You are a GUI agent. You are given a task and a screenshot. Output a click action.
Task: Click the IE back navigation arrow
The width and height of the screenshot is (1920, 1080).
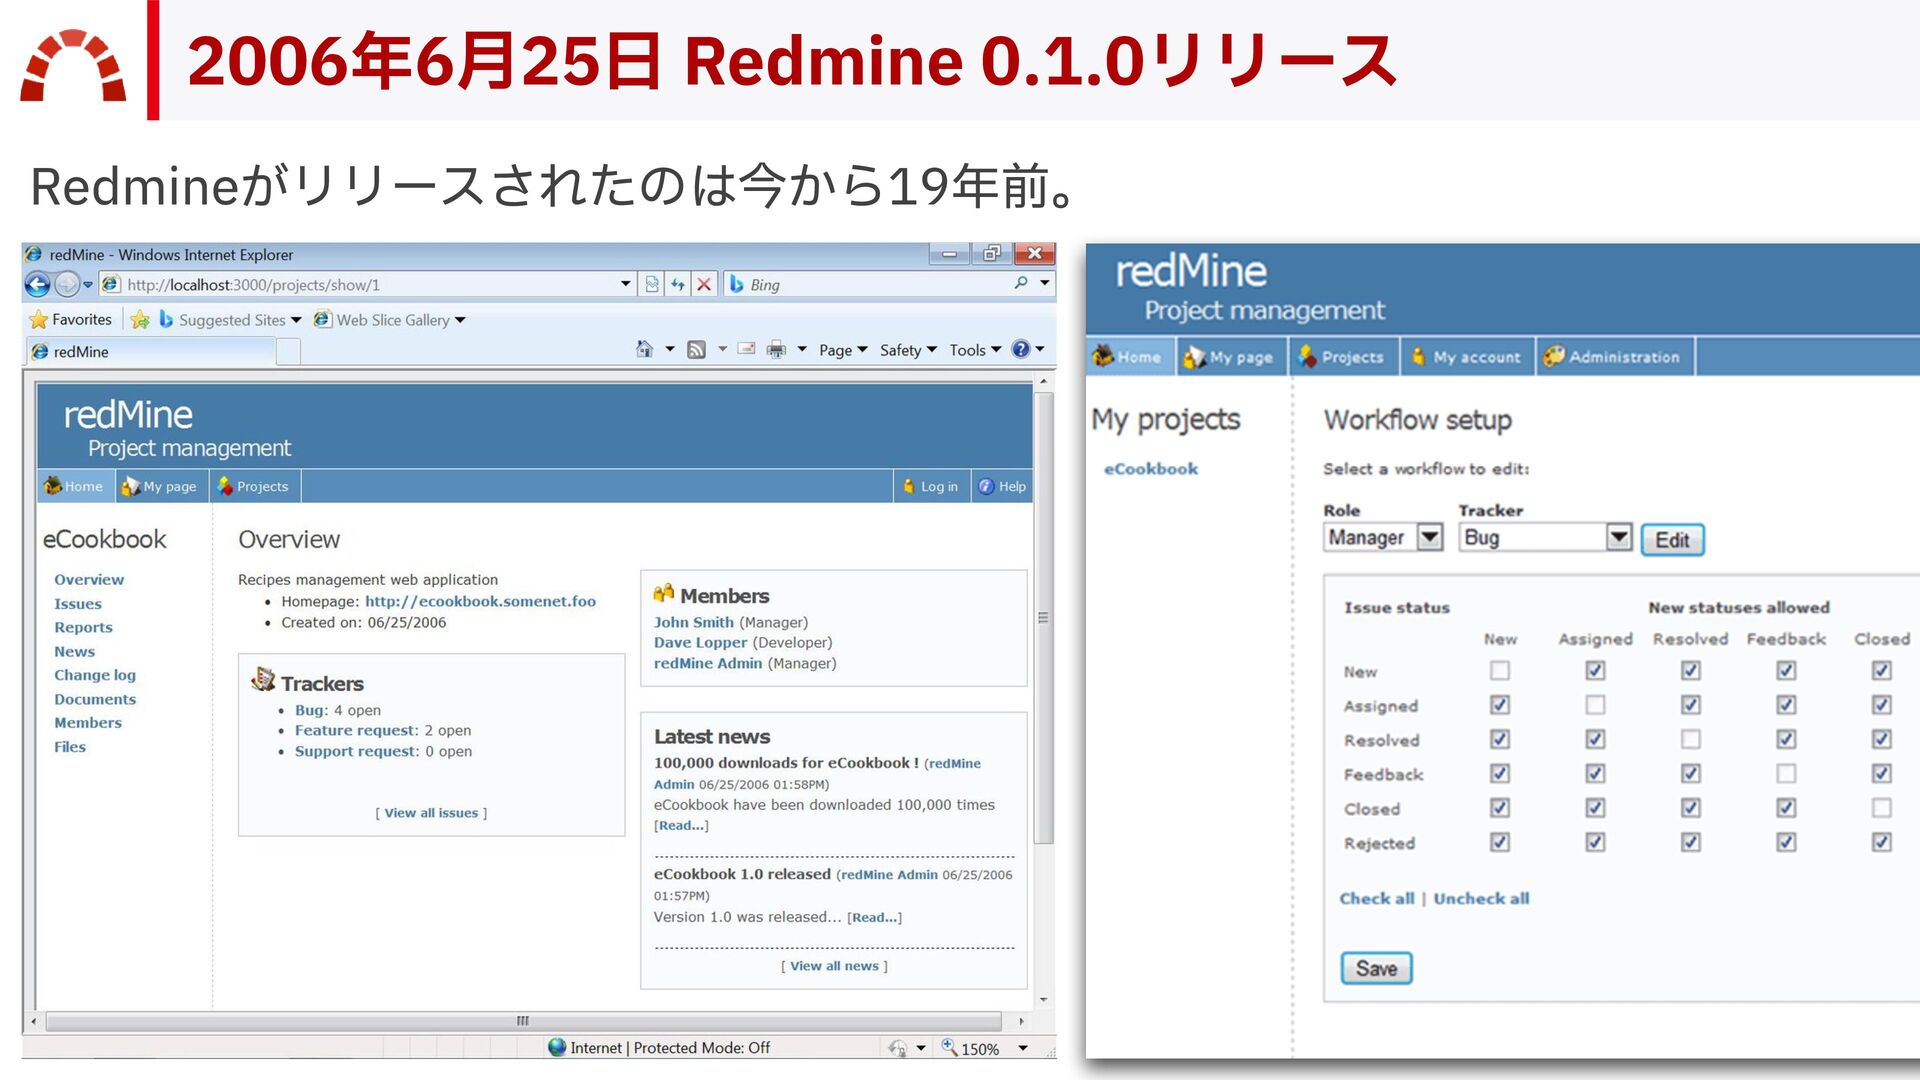[x=37, y=285]
